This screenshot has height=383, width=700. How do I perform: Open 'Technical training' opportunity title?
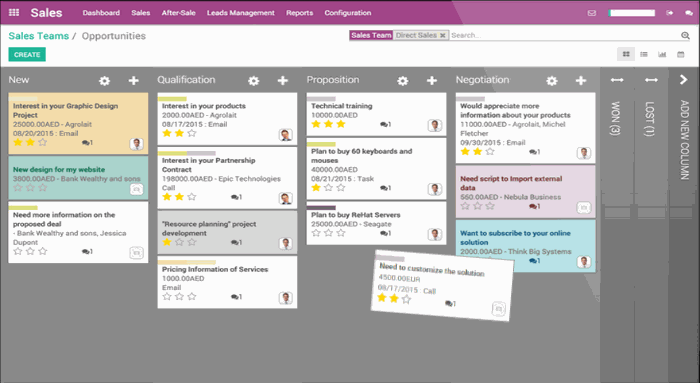pos(342,106)
